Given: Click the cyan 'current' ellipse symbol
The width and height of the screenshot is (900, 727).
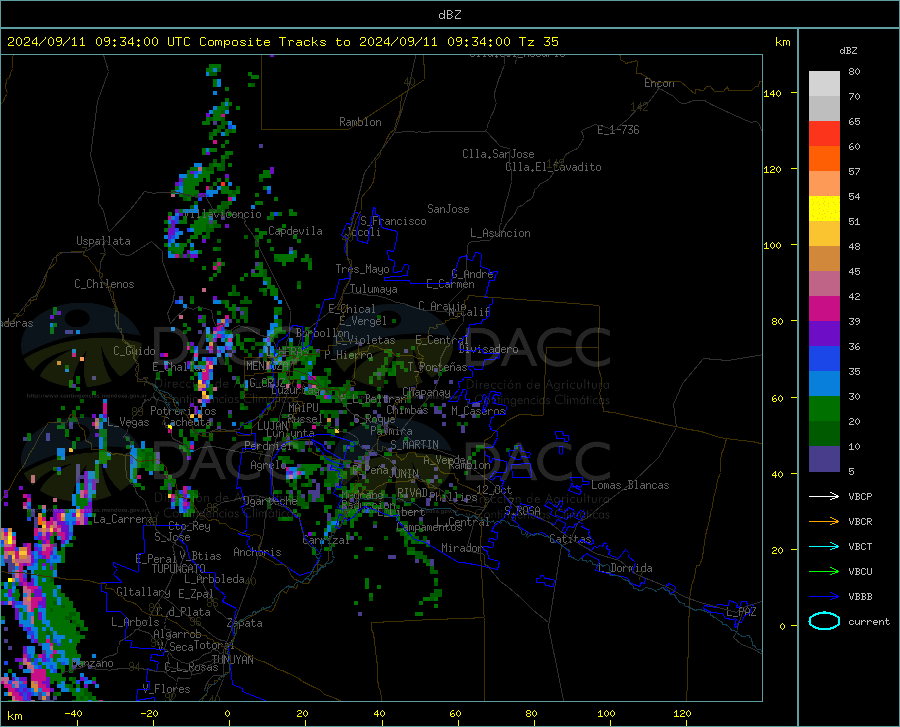Looking at the screenshot, I should 824,621.
